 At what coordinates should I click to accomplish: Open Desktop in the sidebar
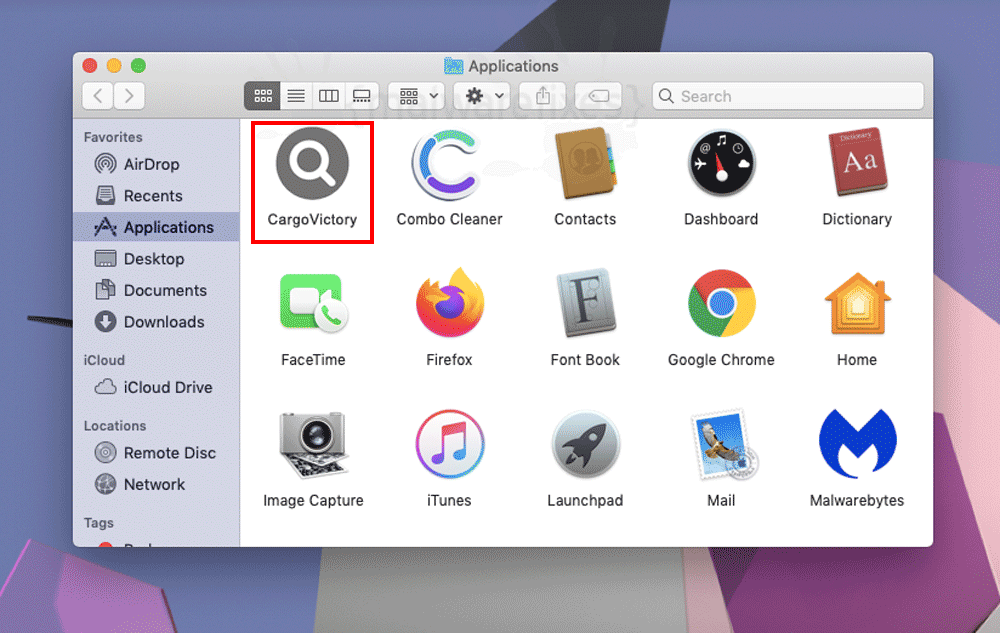[x=156, y=259]
